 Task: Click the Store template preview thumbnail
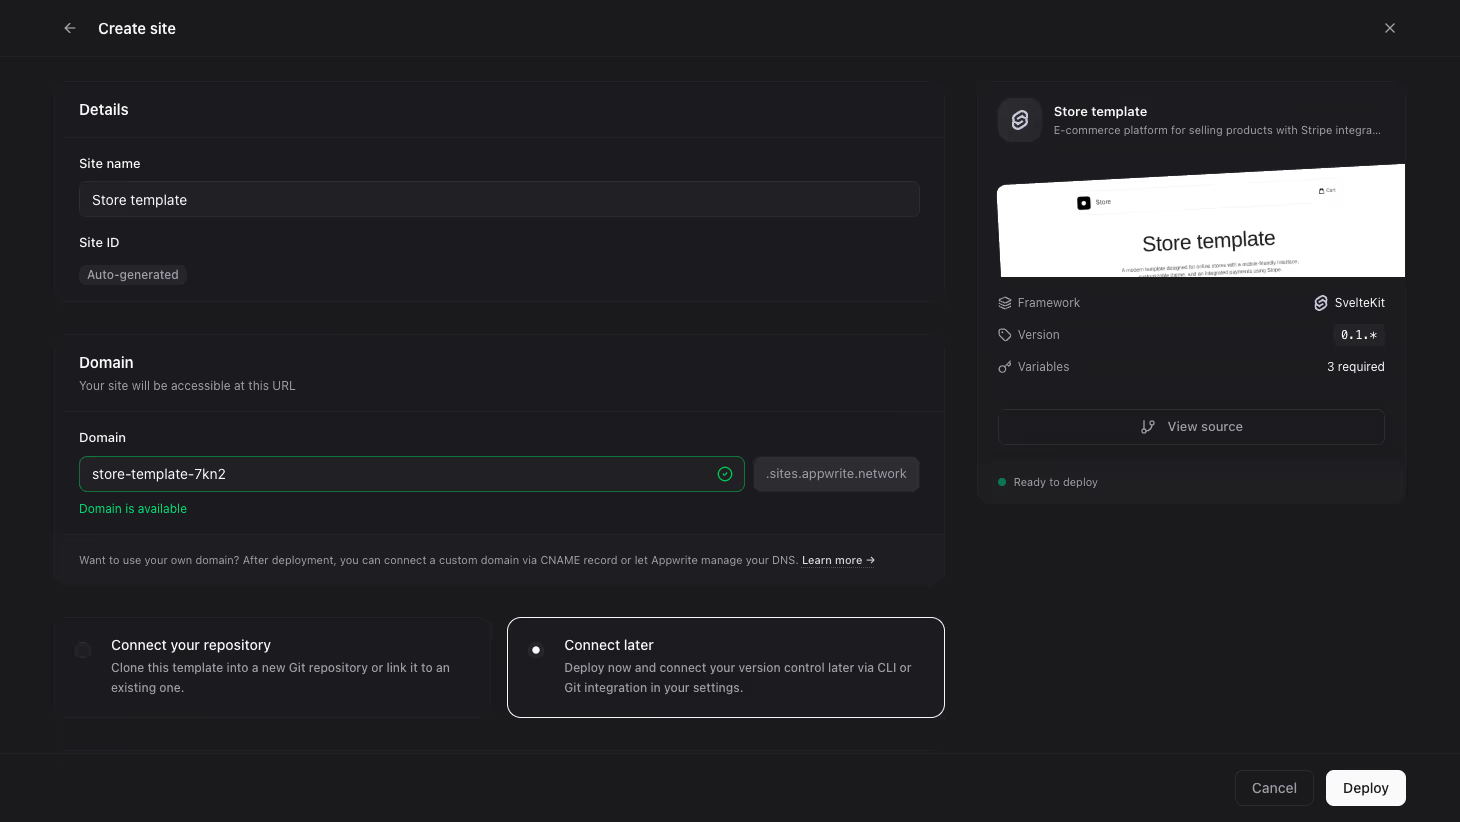pyautogui.click(x=1201, y=221)
